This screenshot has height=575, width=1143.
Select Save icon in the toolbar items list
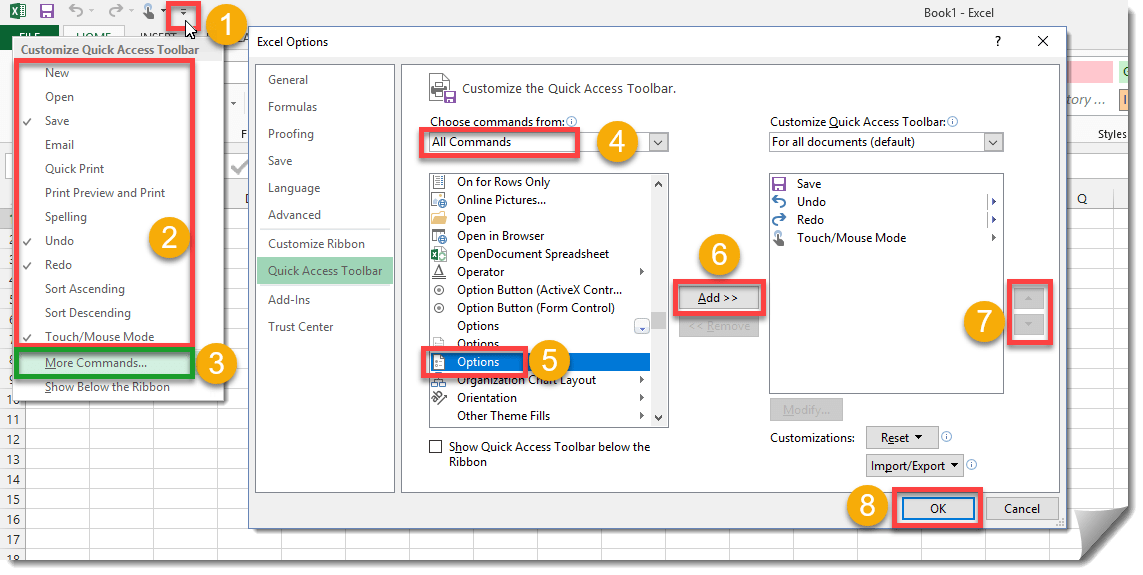[779, 184]
